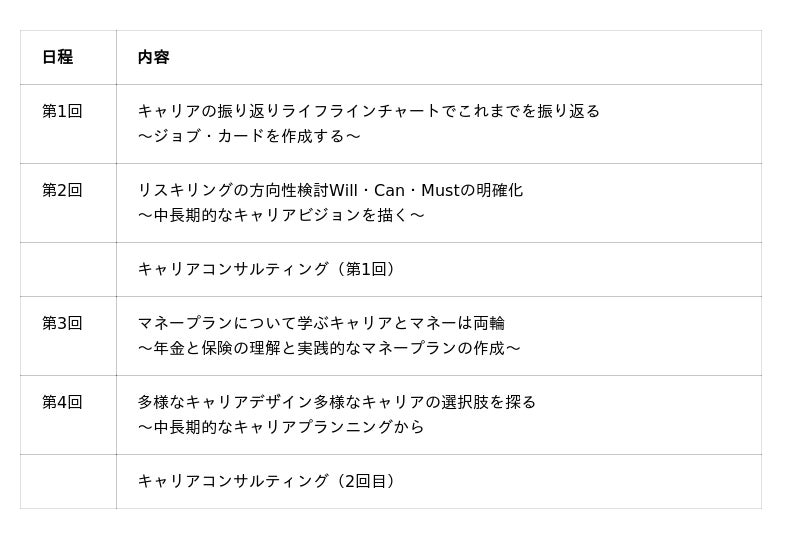Click the 中長期的なキャリアプランニングから line
The height and width of the screenshot is (539, 800).
click(281, 427)
